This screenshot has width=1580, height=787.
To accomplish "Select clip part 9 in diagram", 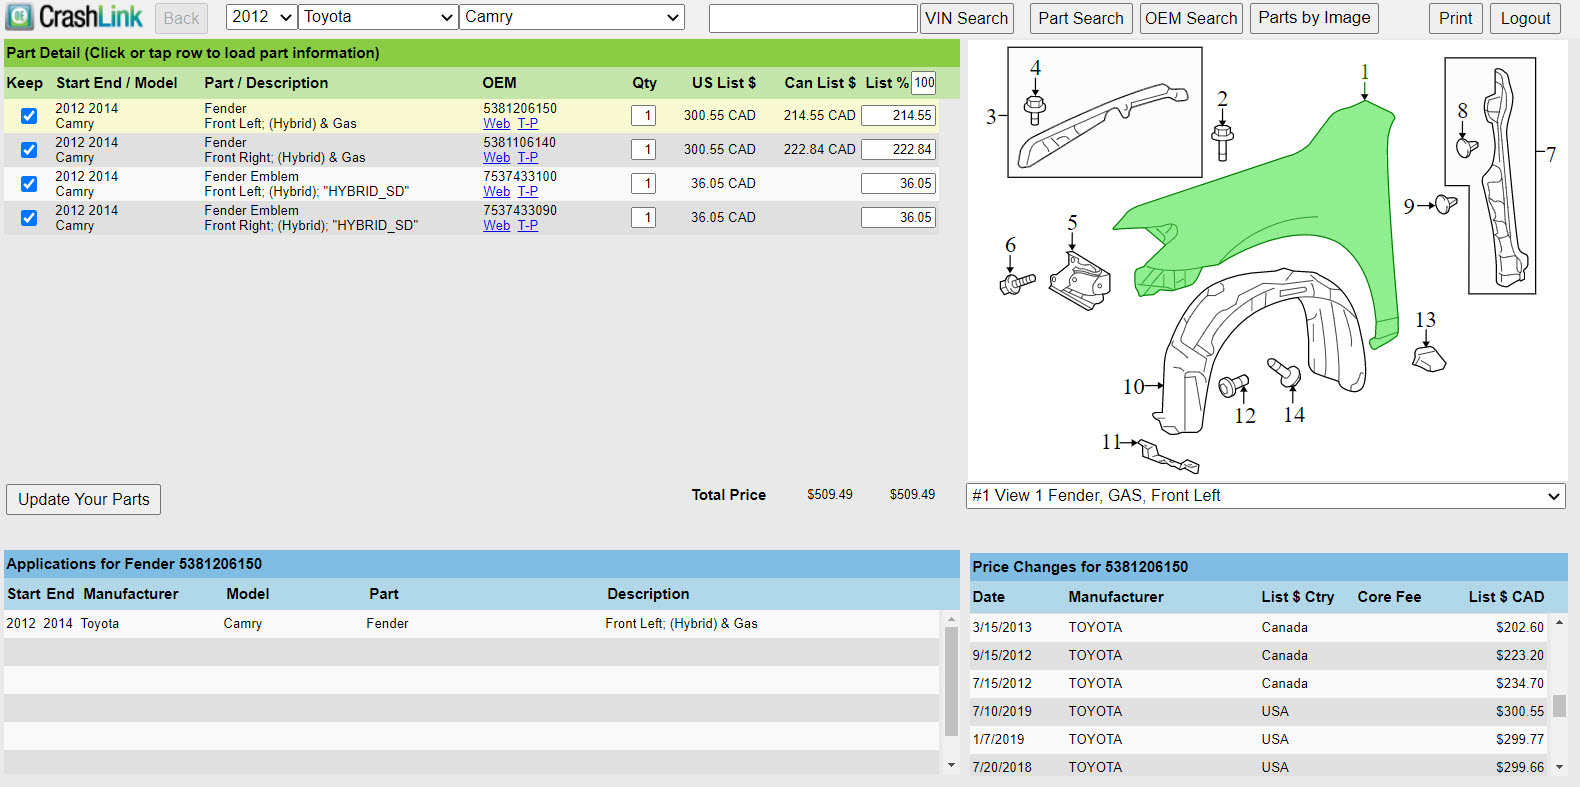I will tap(1446, 205).
